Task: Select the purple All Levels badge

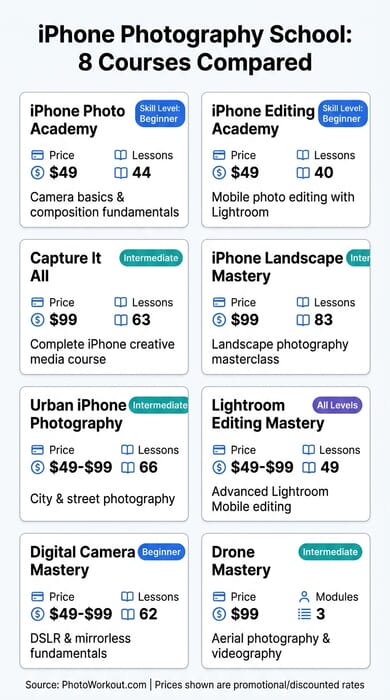Action: pos(337,405)
